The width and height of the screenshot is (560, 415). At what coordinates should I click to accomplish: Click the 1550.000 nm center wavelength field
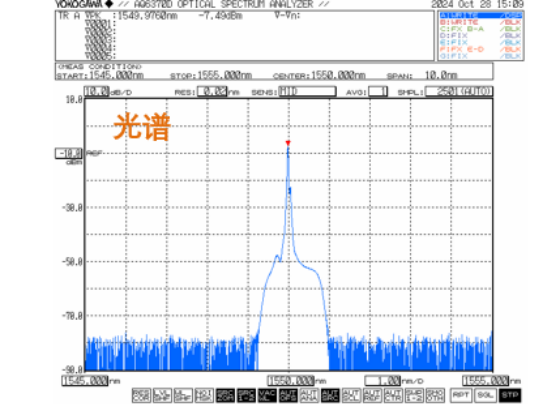pos(291,381)
